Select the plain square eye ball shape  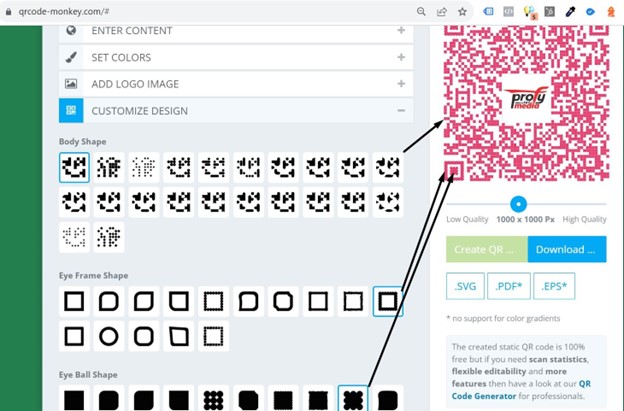click(x=74, y=399)
